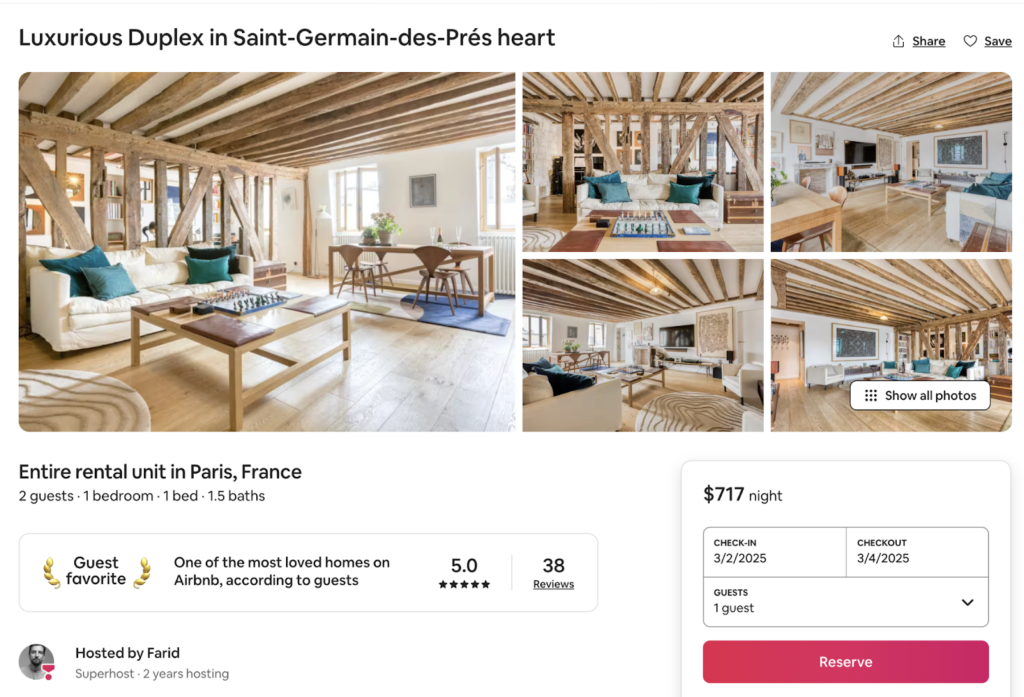This screenshot has width=1024, height=697.
Task: Open the Check-in date field
Action: click(x=773, y=551)
